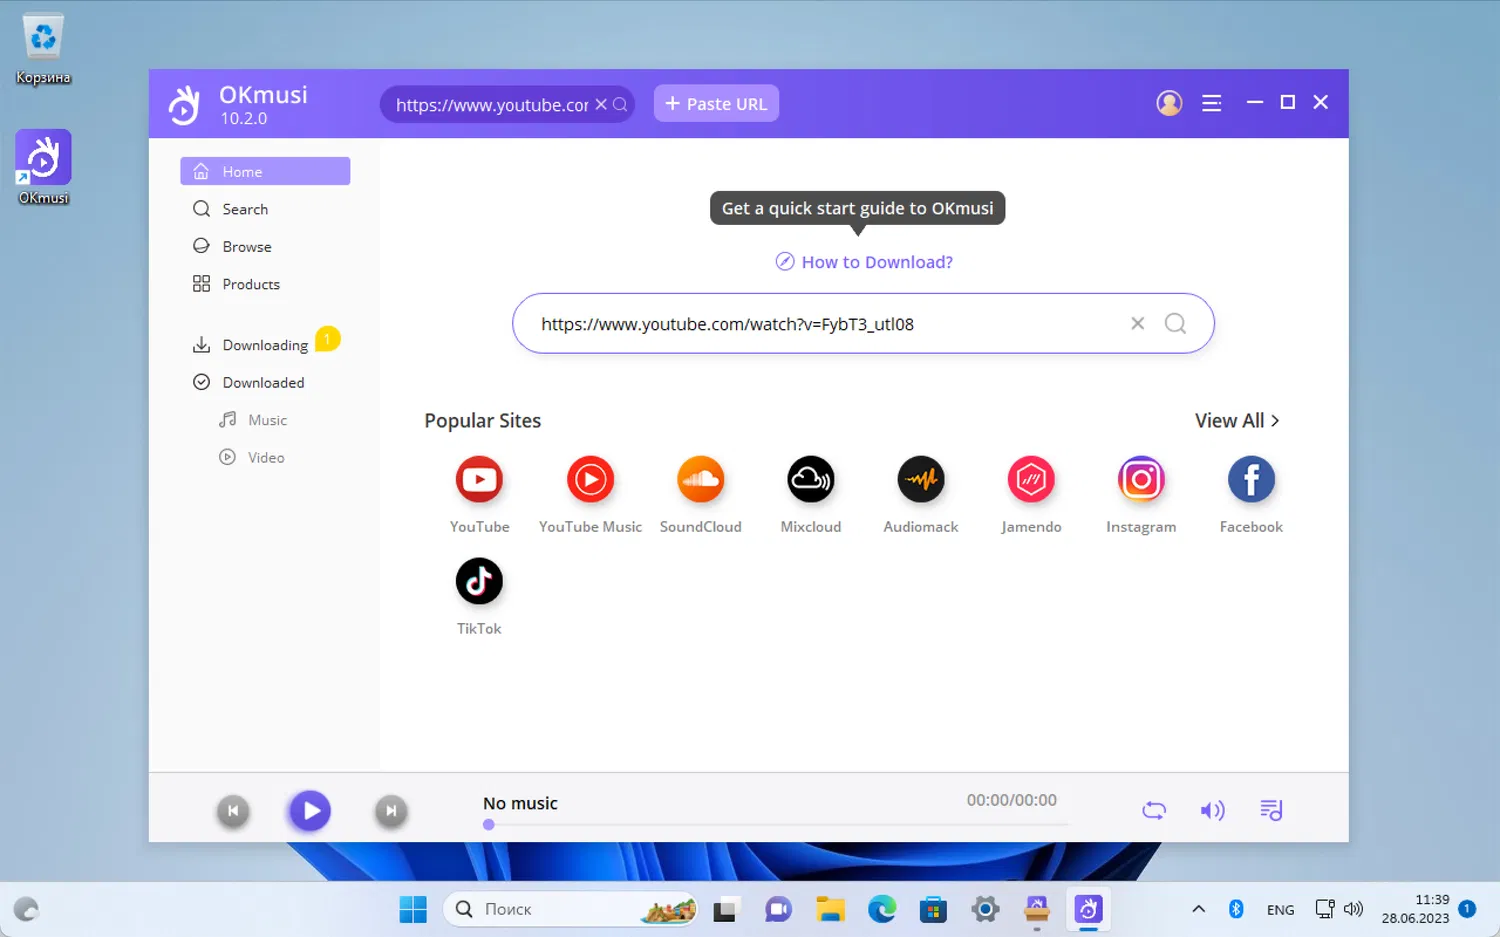
Task: Click the user account avatar icon
Action: coord(1169,103)
